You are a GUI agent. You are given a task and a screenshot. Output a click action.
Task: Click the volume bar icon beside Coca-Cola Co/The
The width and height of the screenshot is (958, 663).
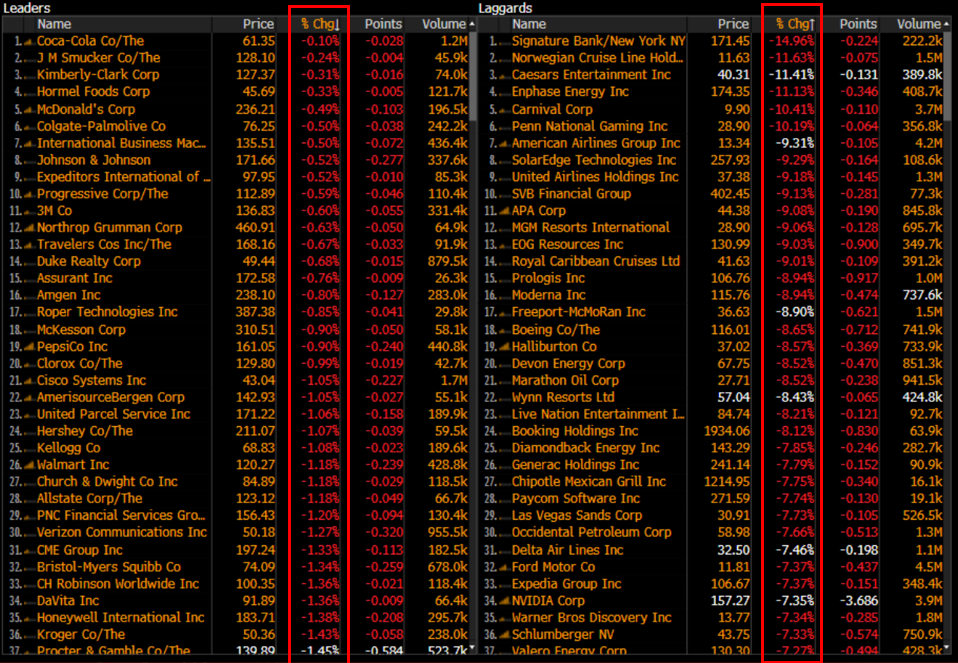coord(29,42)
